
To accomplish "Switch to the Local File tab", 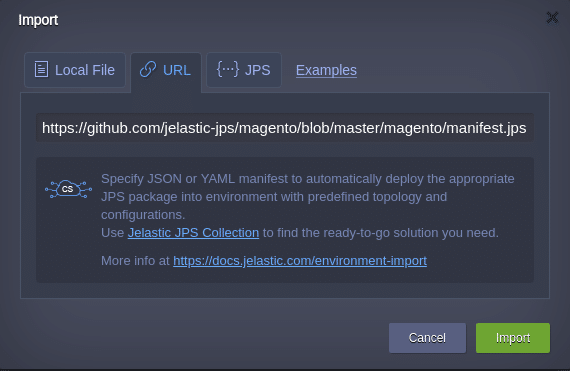I will click(x=75, y=70).
